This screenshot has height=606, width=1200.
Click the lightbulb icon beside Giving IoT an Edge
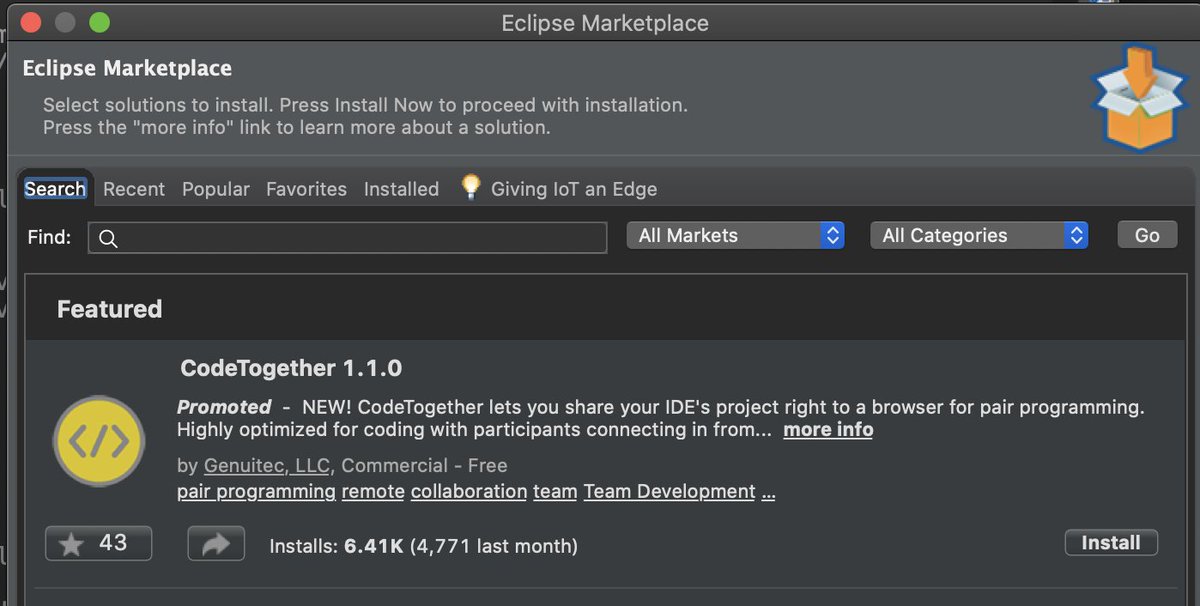pyautogui.click(x=471, y=187)
